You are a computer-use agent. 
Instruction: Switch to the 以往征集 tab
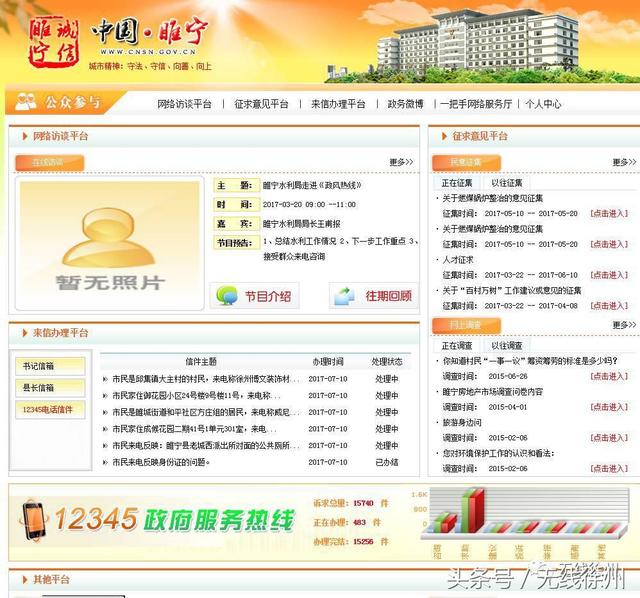point(507,183)
